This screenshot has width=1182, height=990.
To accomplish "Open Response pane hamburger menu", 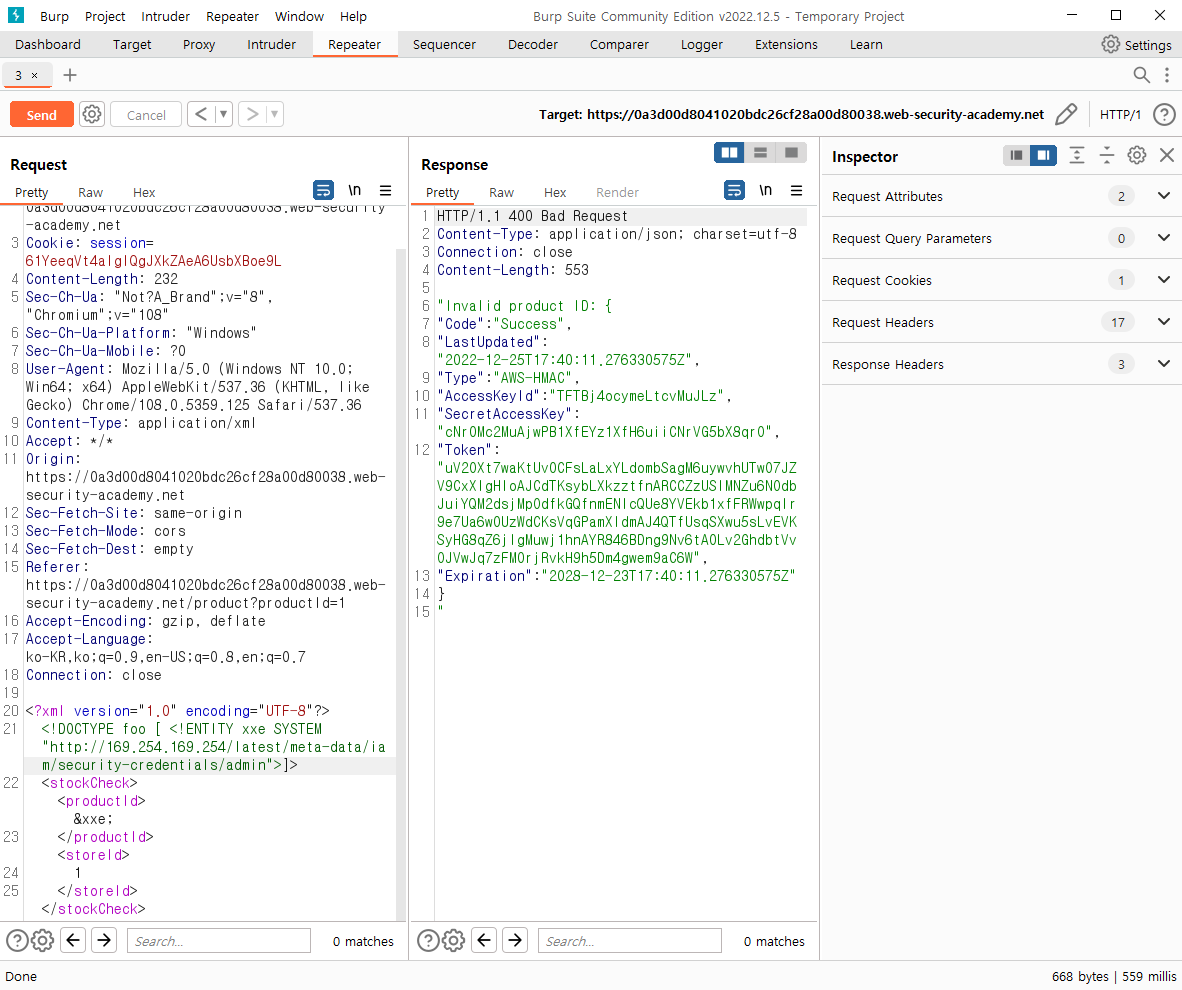I will pyautogui.click(x=796, y=190).
